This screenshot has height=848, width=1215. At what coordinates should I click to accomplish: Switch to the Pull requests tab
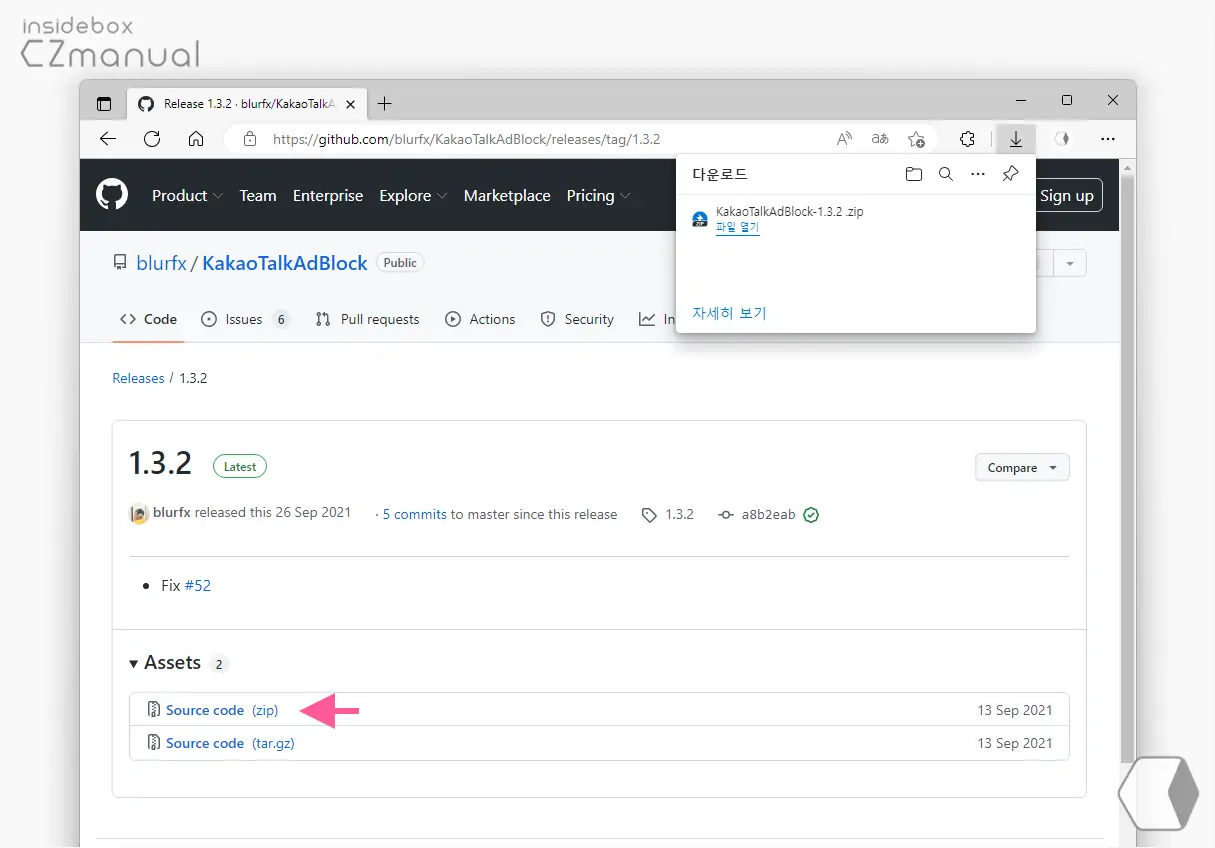coord(367,319)
